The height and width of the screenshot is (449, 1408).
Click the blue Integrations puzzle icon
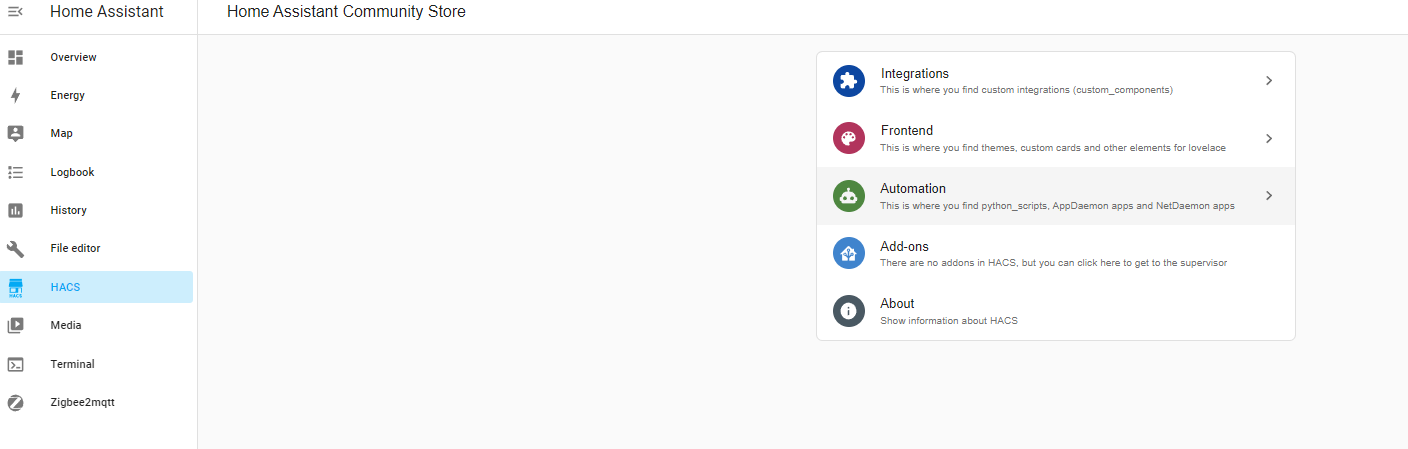[849, 81]
